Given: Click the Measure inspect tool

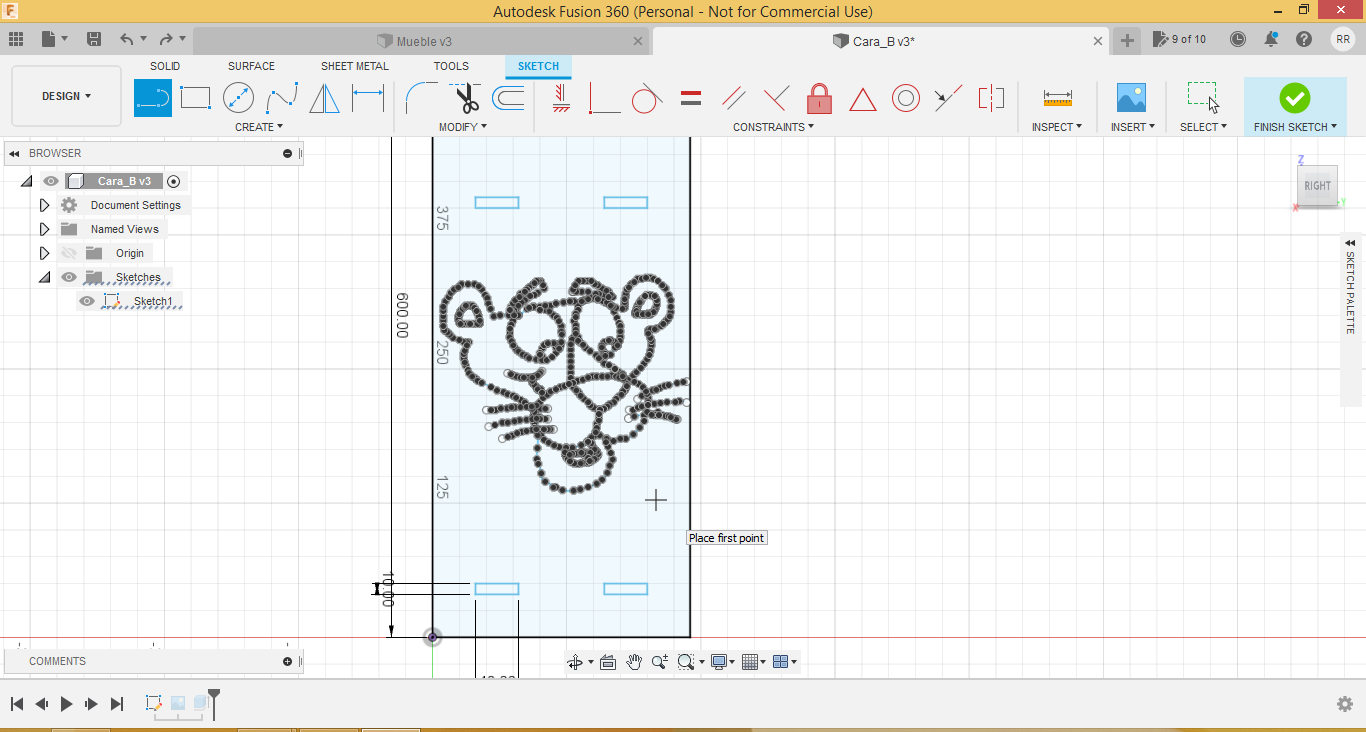Looking at the screenshot, I should [1057, 98].
